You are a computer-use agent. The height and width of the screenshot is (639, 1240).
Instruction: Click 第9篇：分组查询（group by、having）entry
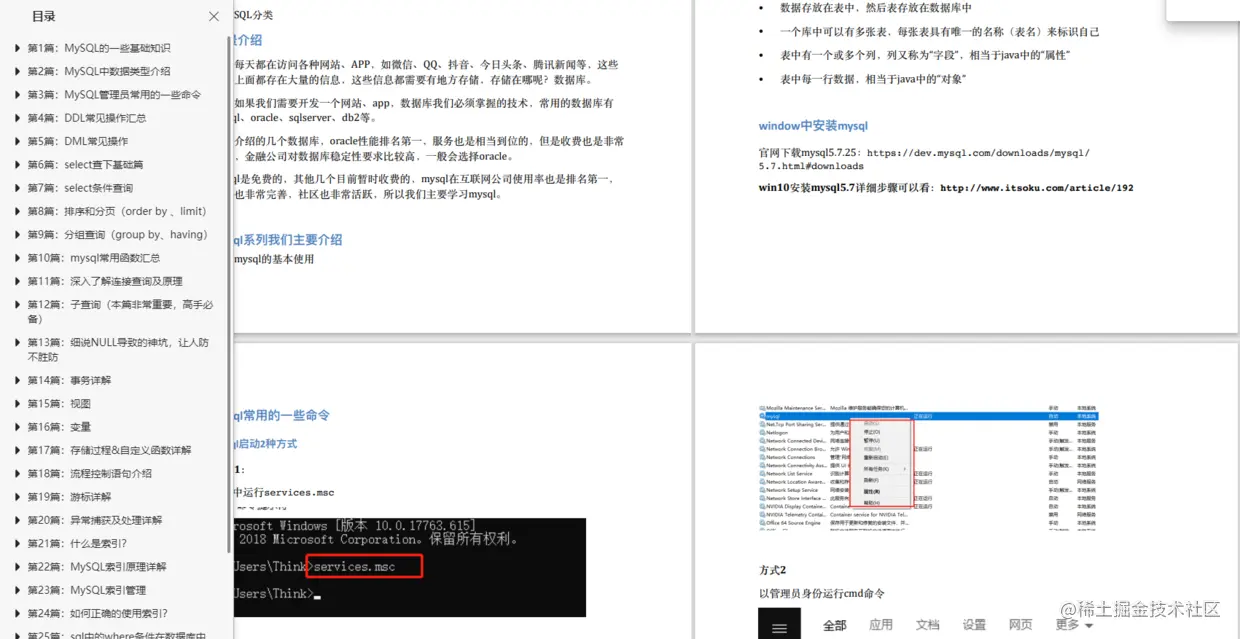[118, 235]
